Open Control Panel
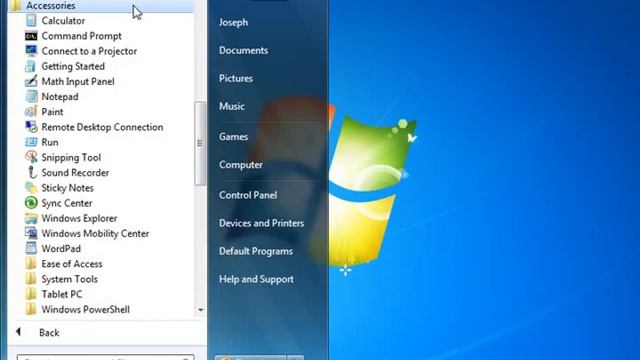This screenshot has height=360, width=640. tap(248, 195)
